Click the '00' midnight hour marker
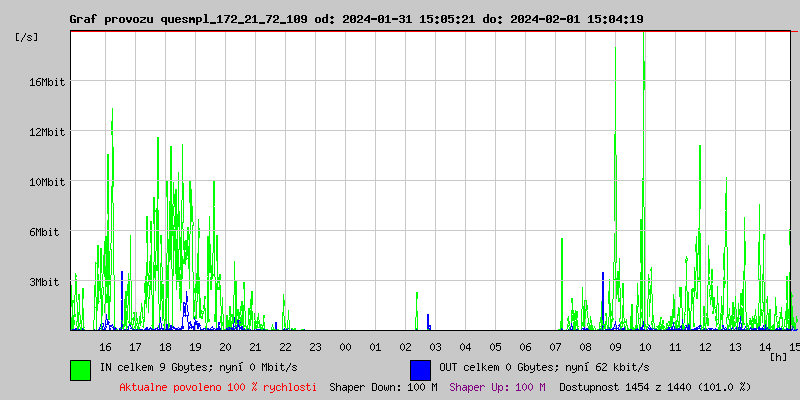 pyautogui.click(x=345, y=346)
